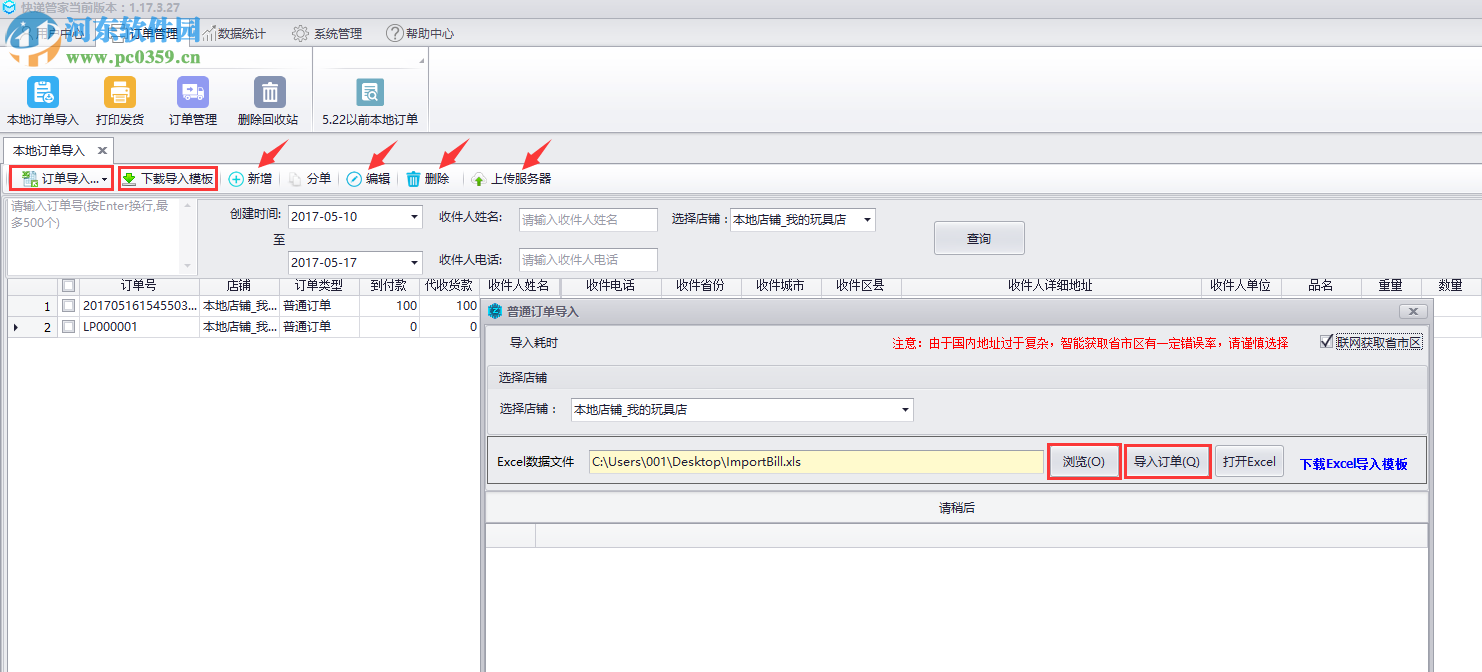Click the ribbon group expander arrow
The height and width of the screenshot is (672, 1482).
pyautogui.click(x=422, y=60)
